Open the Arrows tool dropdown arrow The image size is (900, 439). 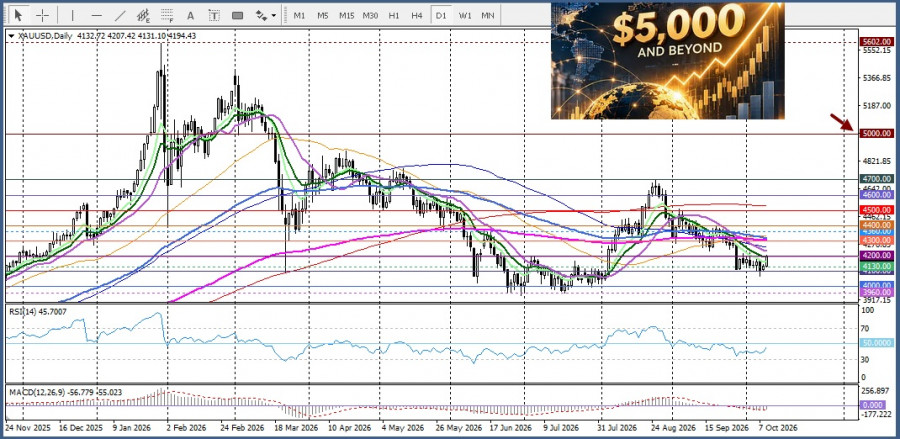(274, 15)
